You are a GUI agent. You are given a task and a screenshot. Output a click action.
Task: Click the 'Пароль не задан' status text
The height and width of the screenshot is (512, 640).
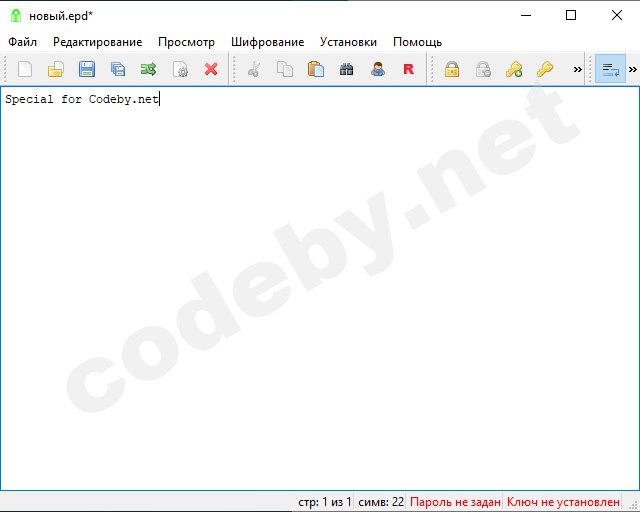(x=455, y=502)
